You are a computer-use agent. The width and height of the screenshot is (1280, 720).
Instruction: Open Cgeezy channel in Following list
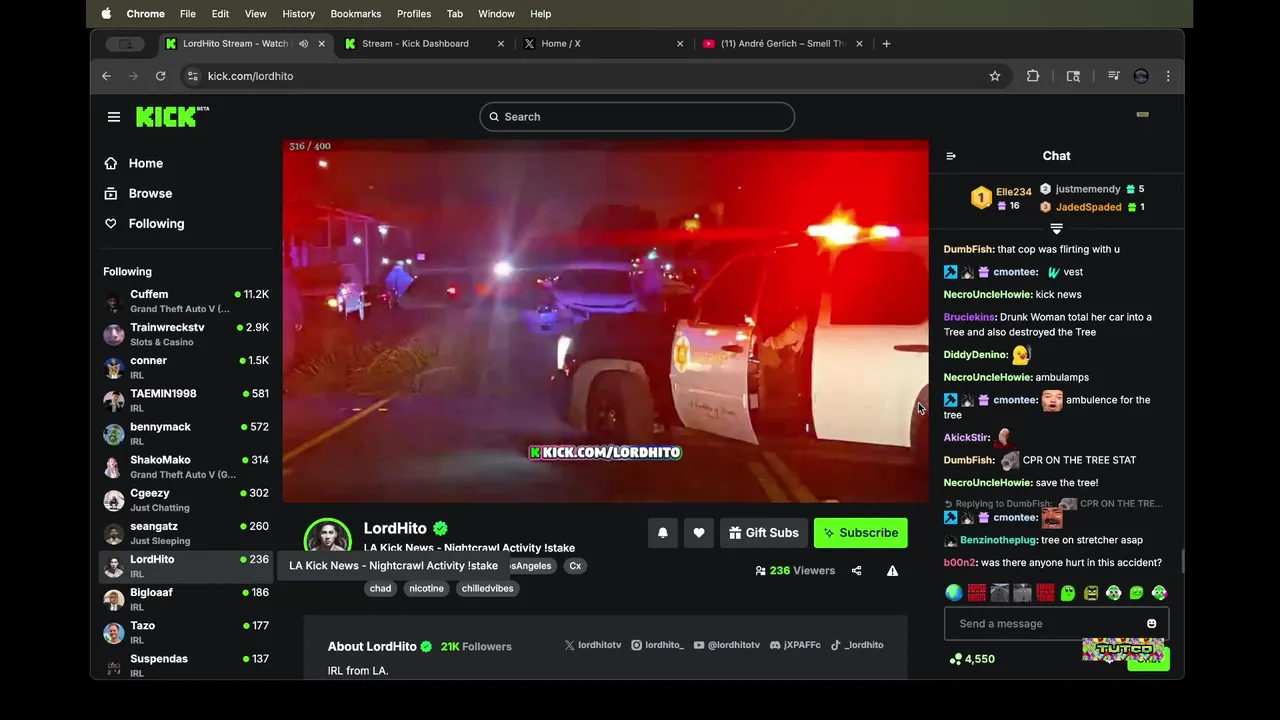point(186,499)
